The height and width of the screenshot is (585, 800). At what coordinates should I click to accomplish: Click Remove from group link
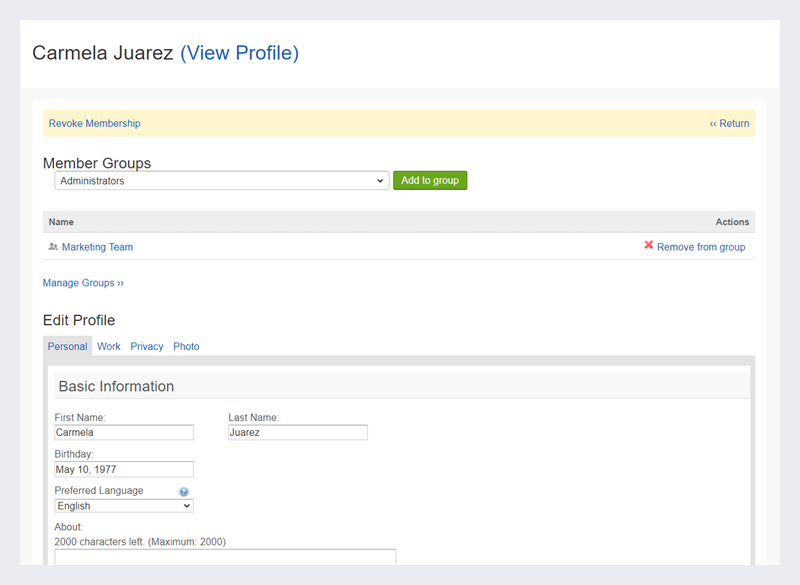[701, 247]
